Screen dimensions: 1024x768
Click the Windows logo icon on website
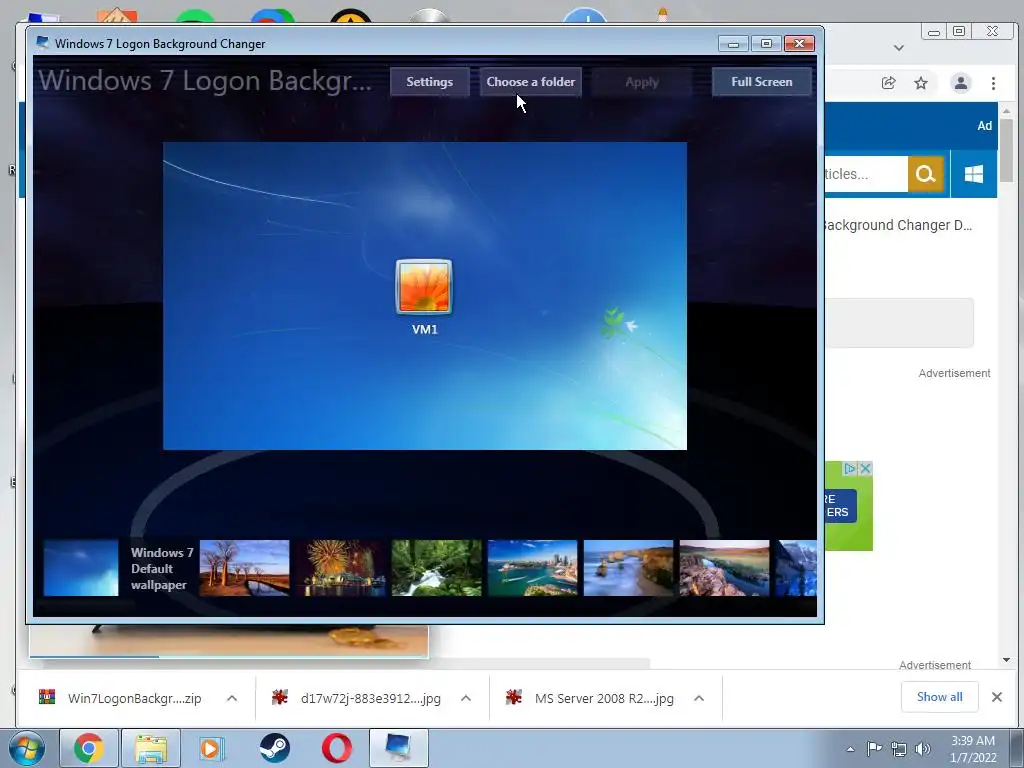[x=974, y=174]
